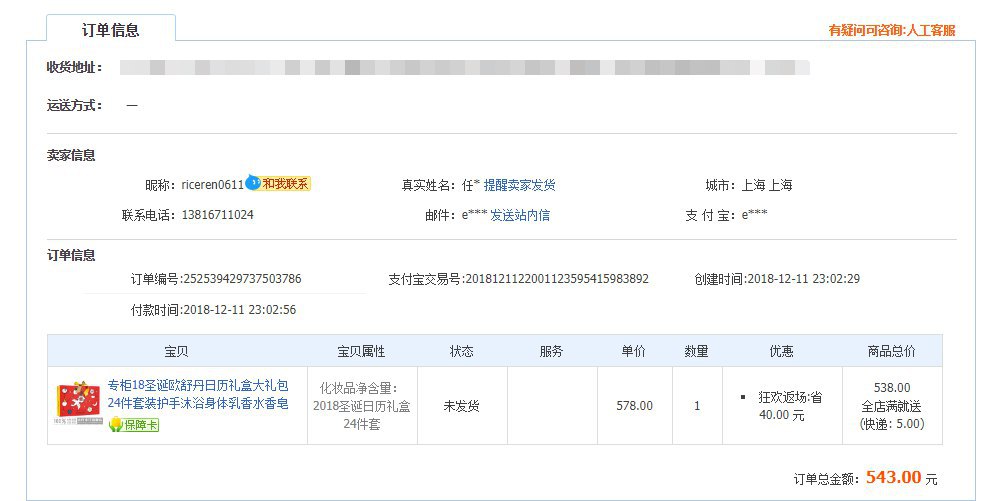1004x501 pixels.
Task: Open the 订单信息 tab
Action: [111, 30]
